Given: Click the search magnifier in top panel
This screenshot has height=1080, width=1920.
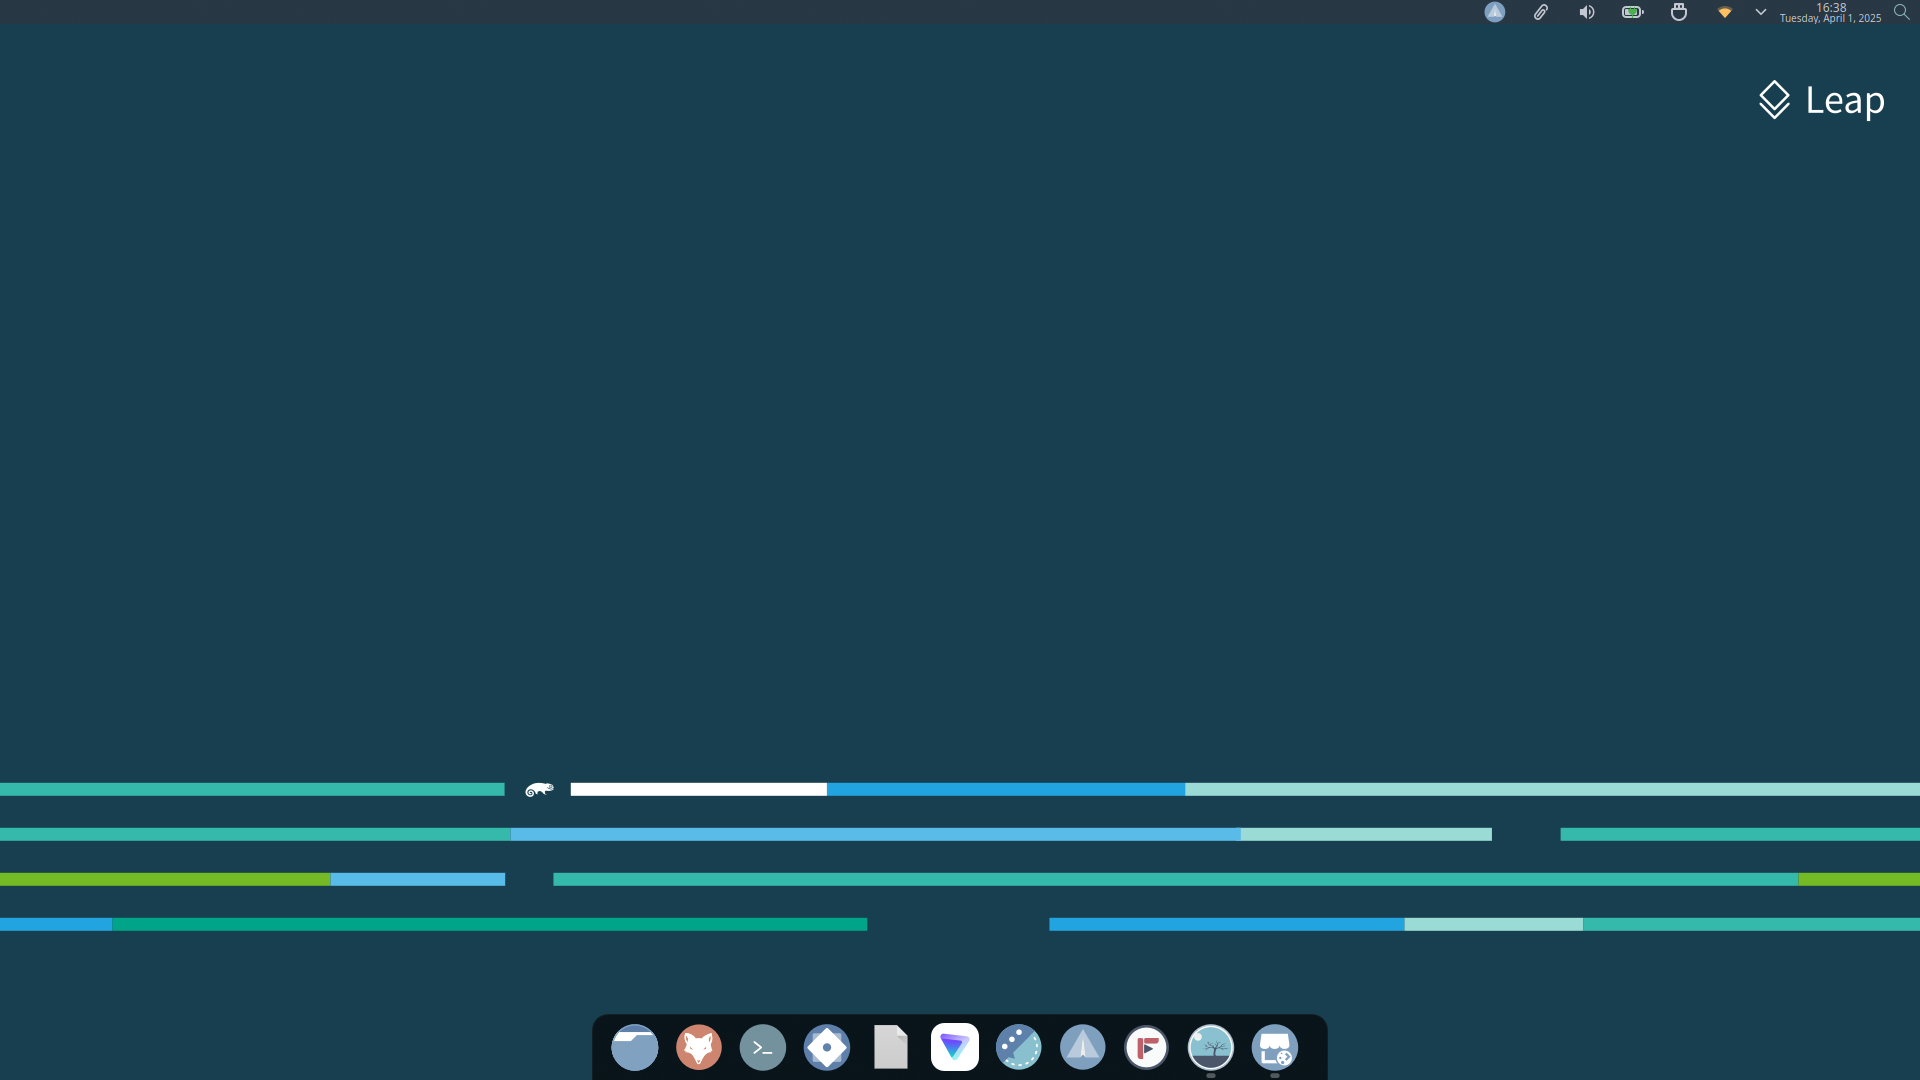Looking at the screenshot, I should 1902,12.
